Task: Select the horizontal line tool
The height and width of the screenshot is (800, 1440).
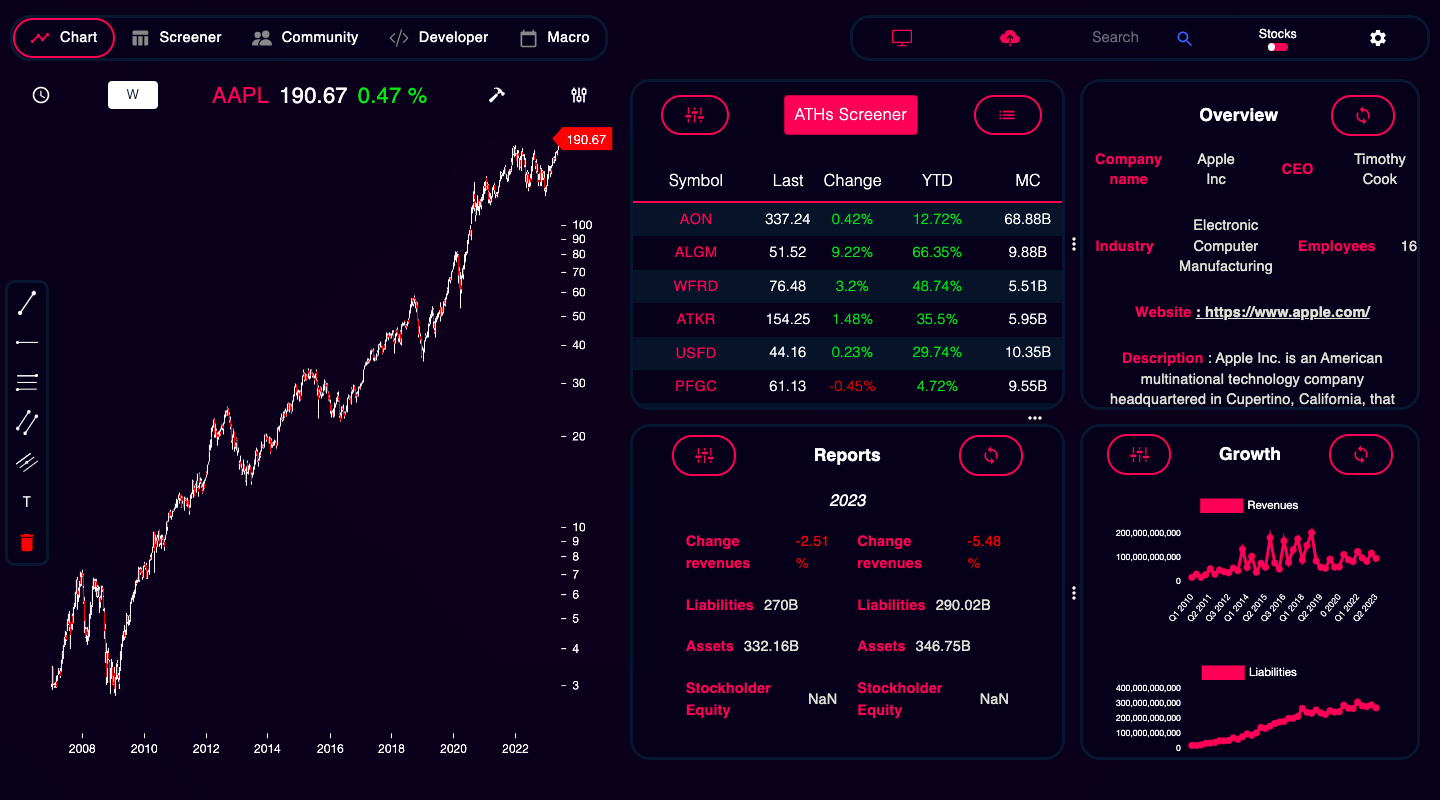Action: tap(27, 342)
